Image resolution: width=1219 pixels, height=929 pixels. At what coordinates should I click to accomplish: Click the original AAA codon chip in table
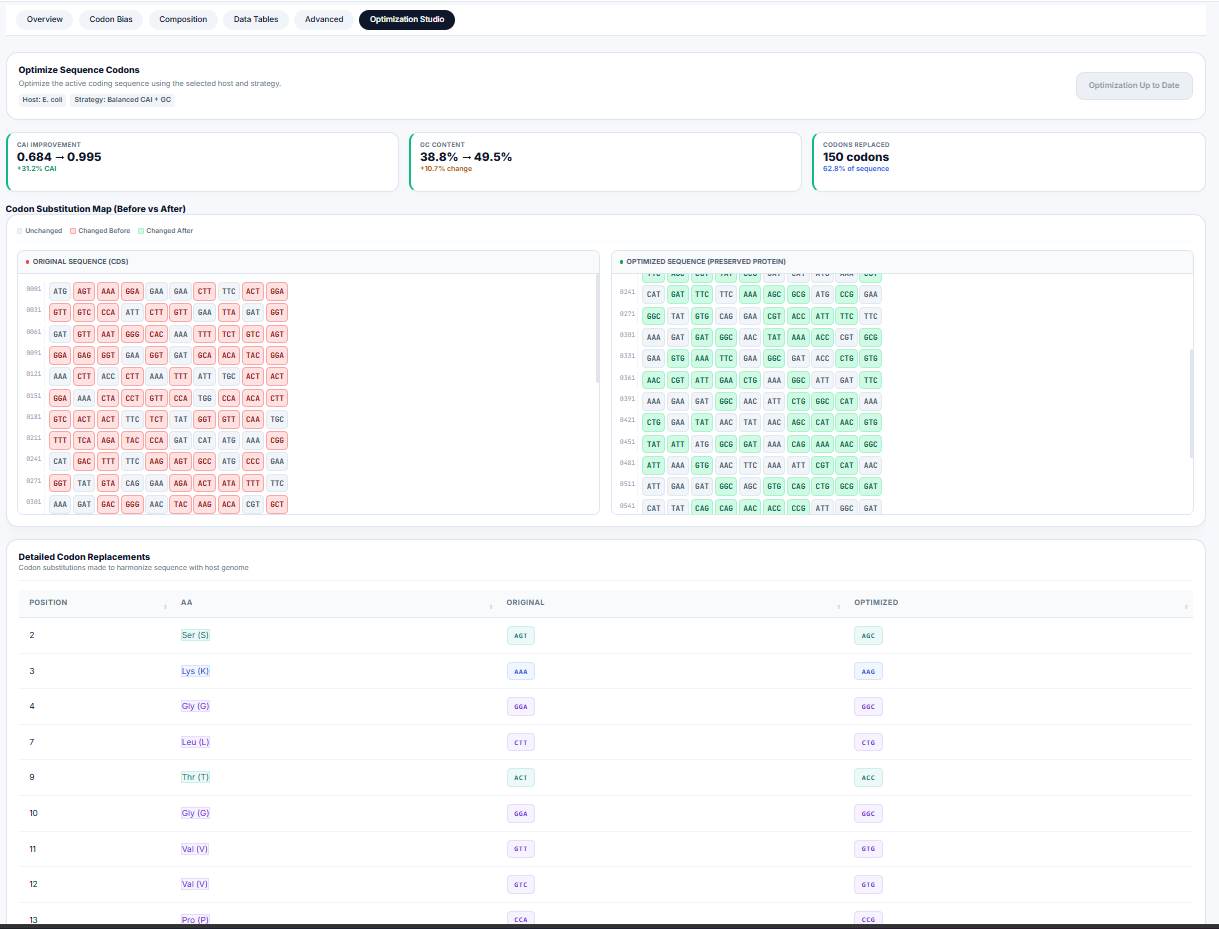click(520, 671)
